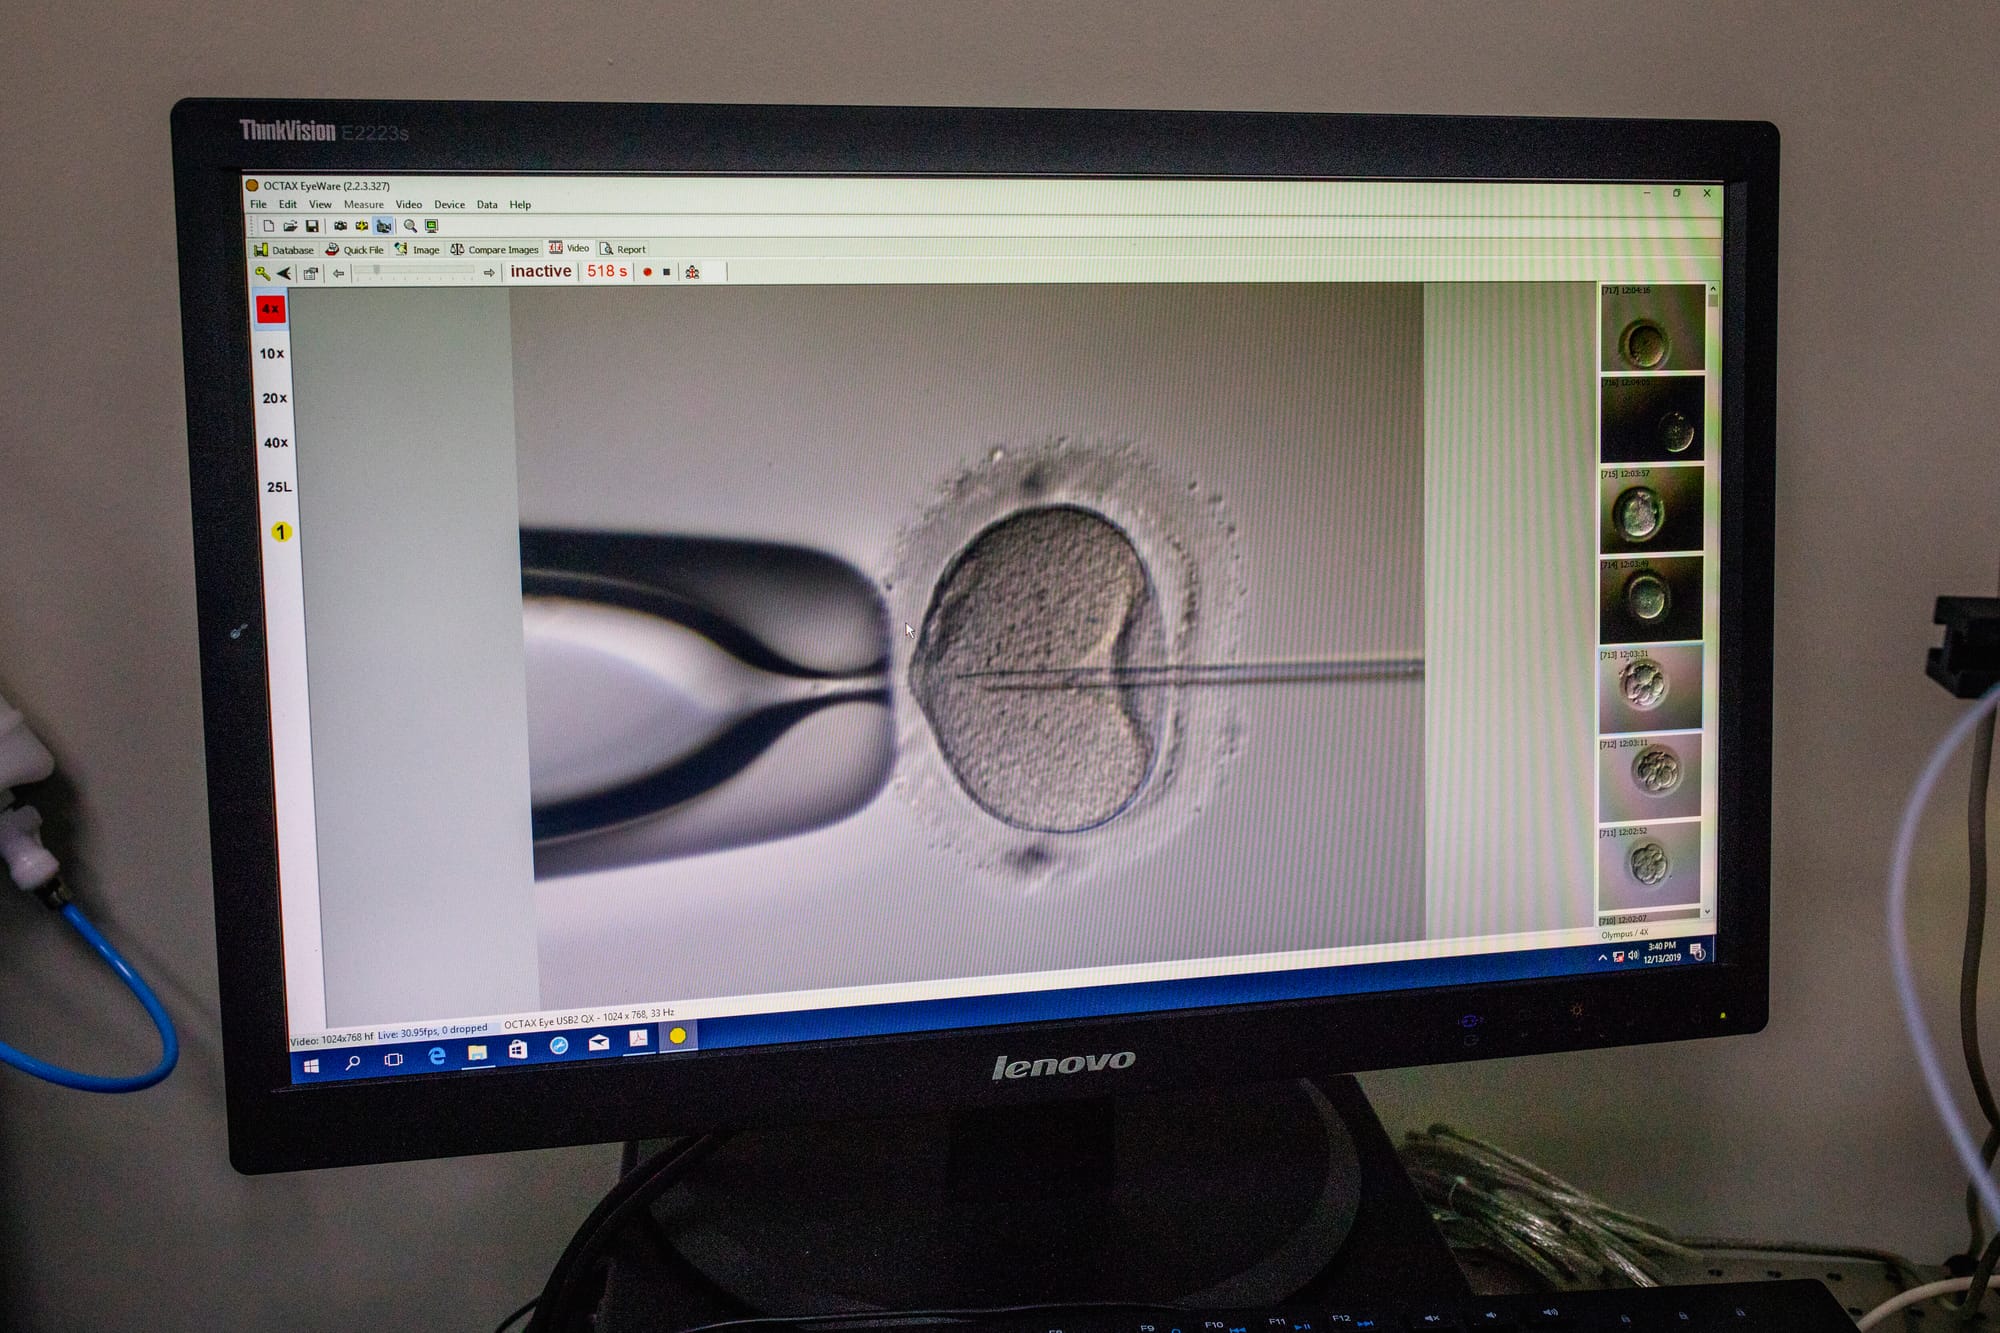Image resolution: width=2000 pixels, height=1333 pixels.
Task: Select the 20x magnification objective
Action: point(274,398)
